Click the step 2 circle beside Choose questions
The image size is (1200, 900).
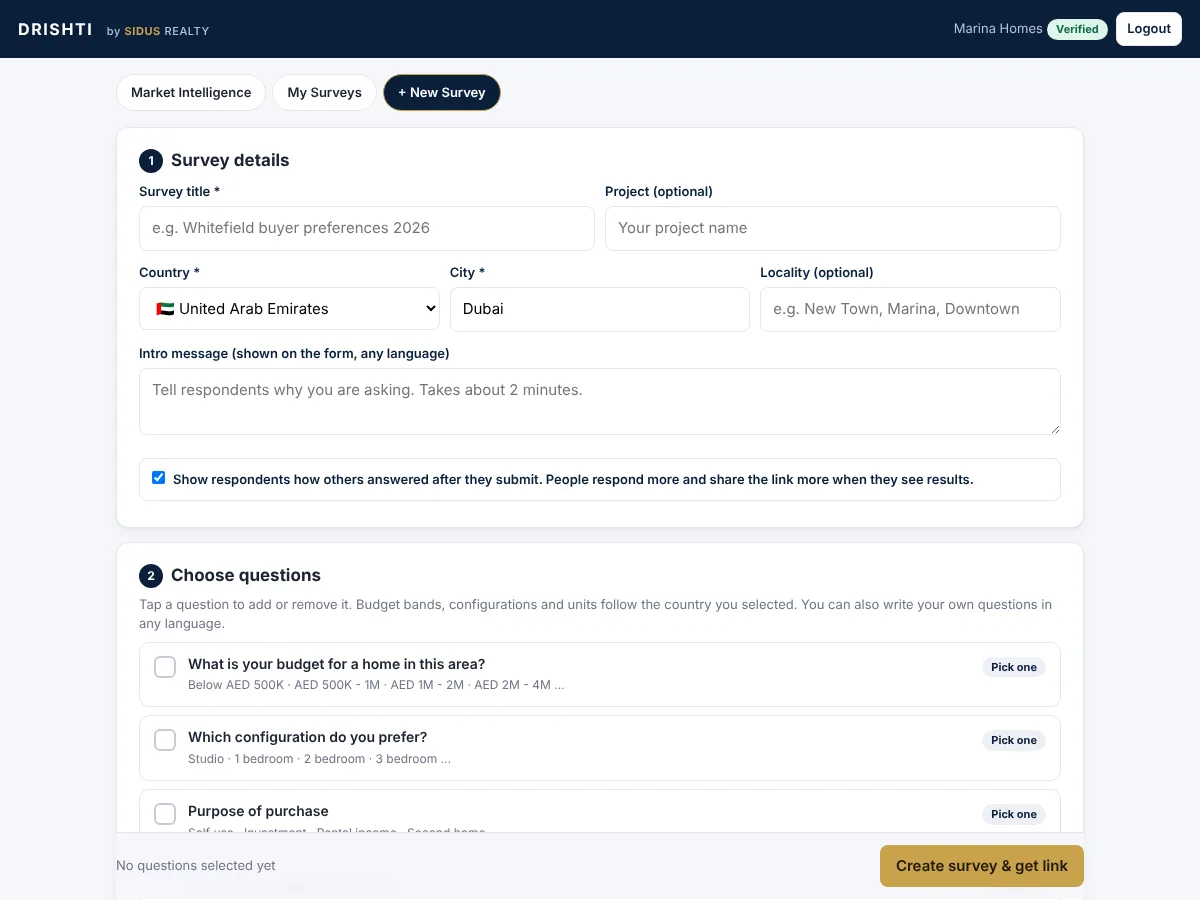tap(151, 576)
